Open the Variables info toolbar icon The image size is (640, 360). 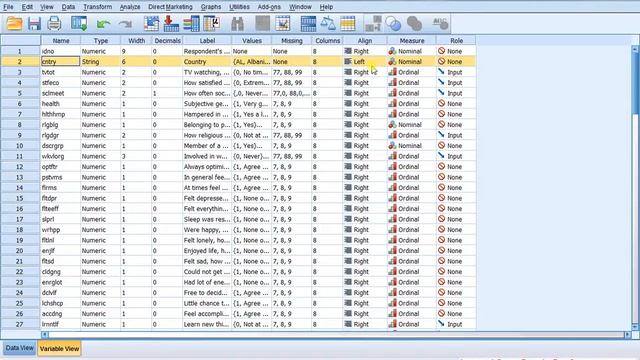pos(191,24)
